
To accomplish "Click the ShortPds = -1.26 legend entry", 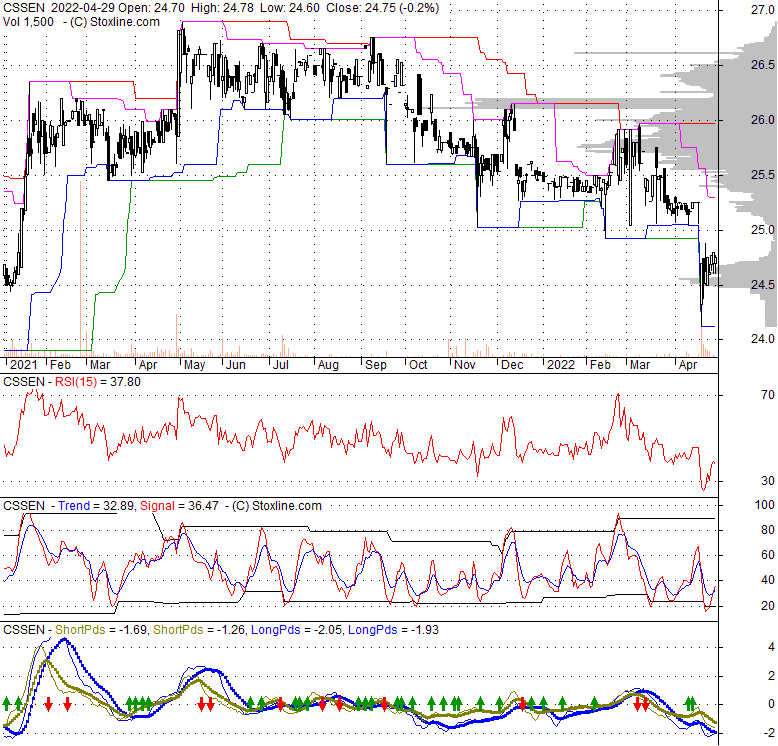I will tap(199, 630).
